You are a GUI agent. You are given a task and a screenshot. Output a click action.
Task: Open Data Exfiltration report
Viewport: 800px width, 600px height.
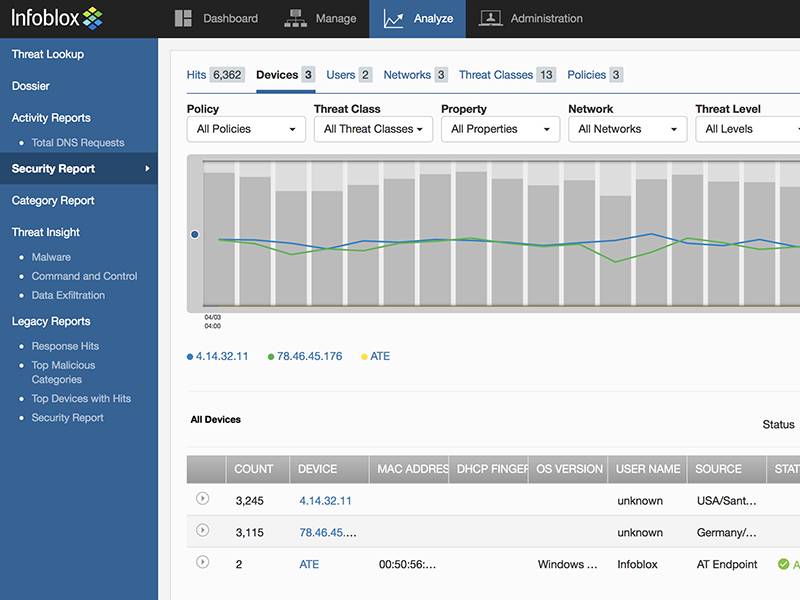pyautogui.click(x=68, y=295)
